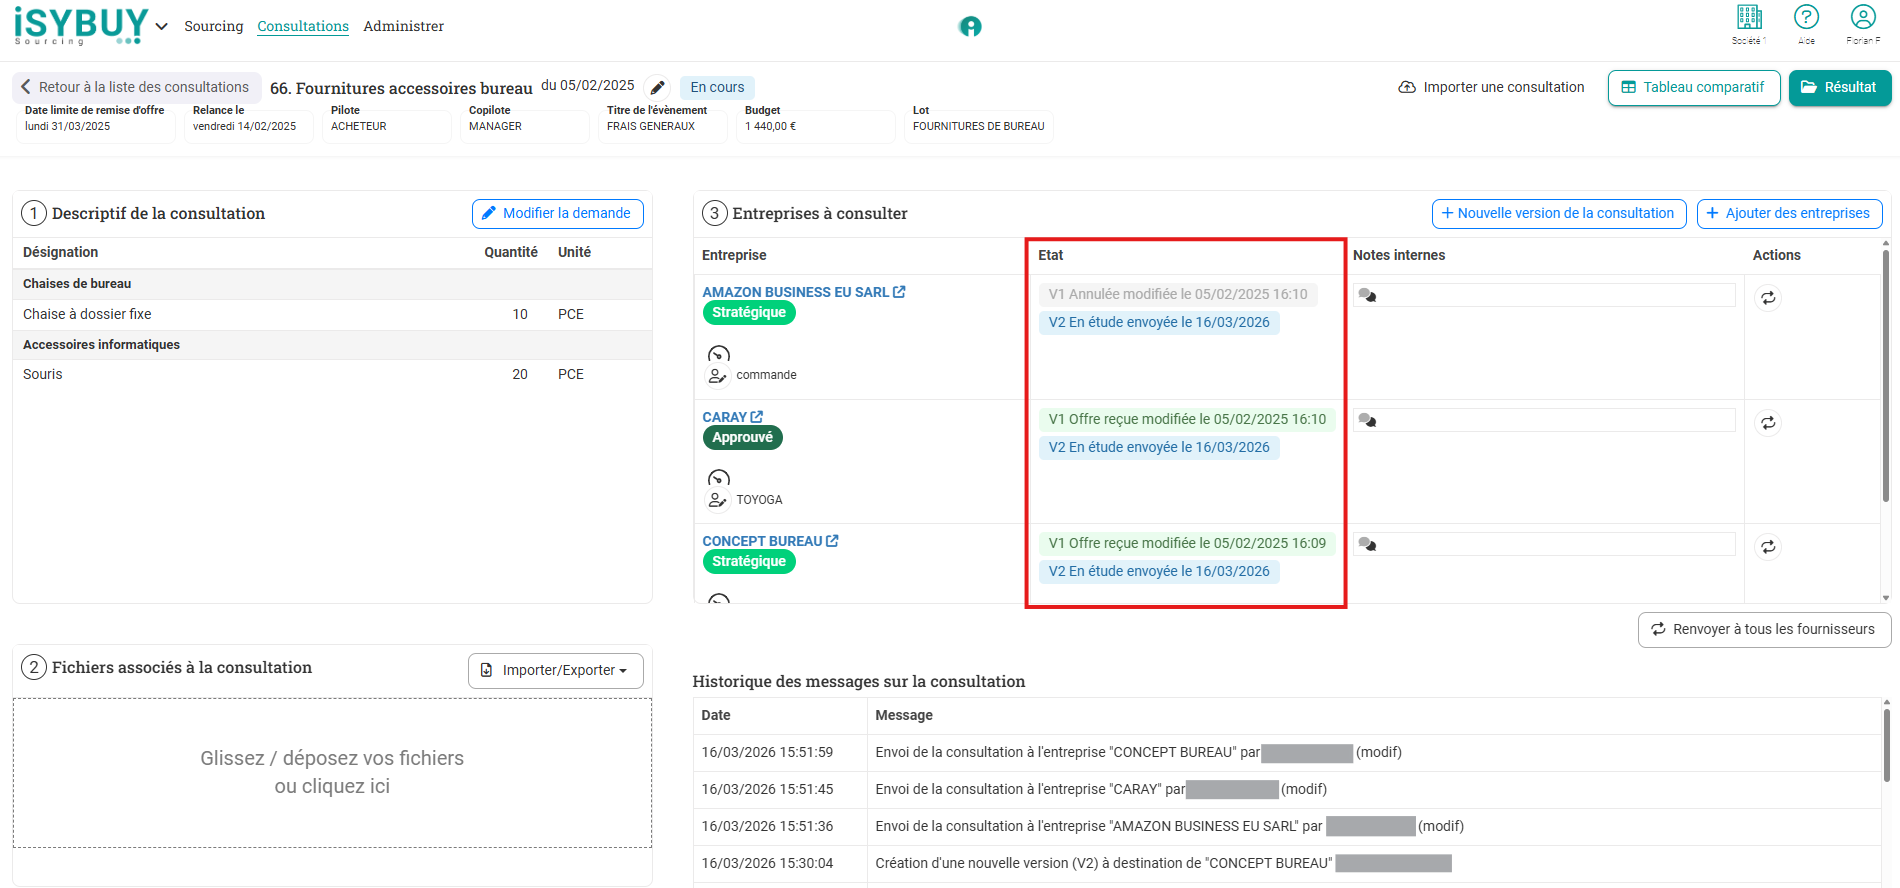Click CARAY's V1 Offre reçue status tag
This screenshot has height=888, width=1900.
pos(1187,419)
